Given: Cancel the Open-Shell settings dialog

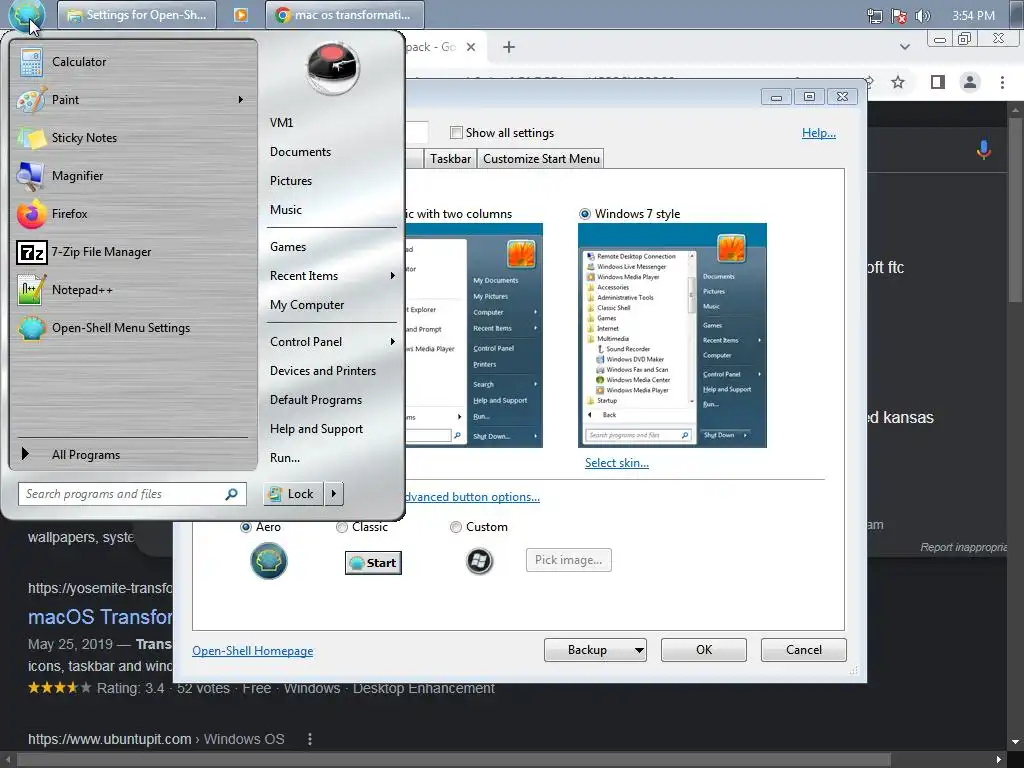Looking at the screenshot, I should click(x=803, y=650).
